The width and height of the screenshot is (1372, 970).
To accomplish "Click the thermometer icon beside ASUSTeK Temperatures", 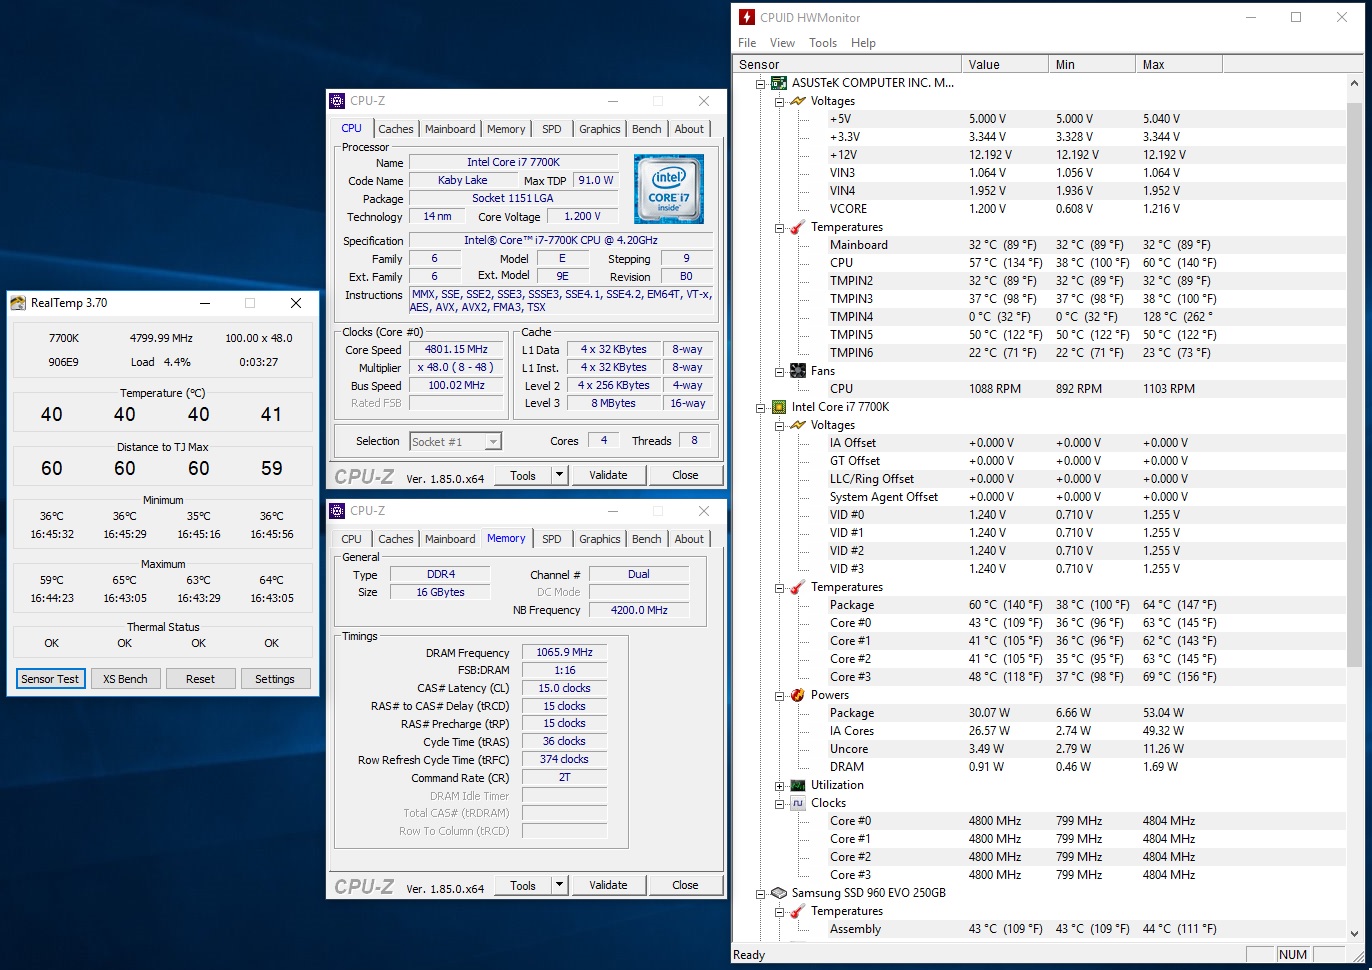I will coord(797,227).
